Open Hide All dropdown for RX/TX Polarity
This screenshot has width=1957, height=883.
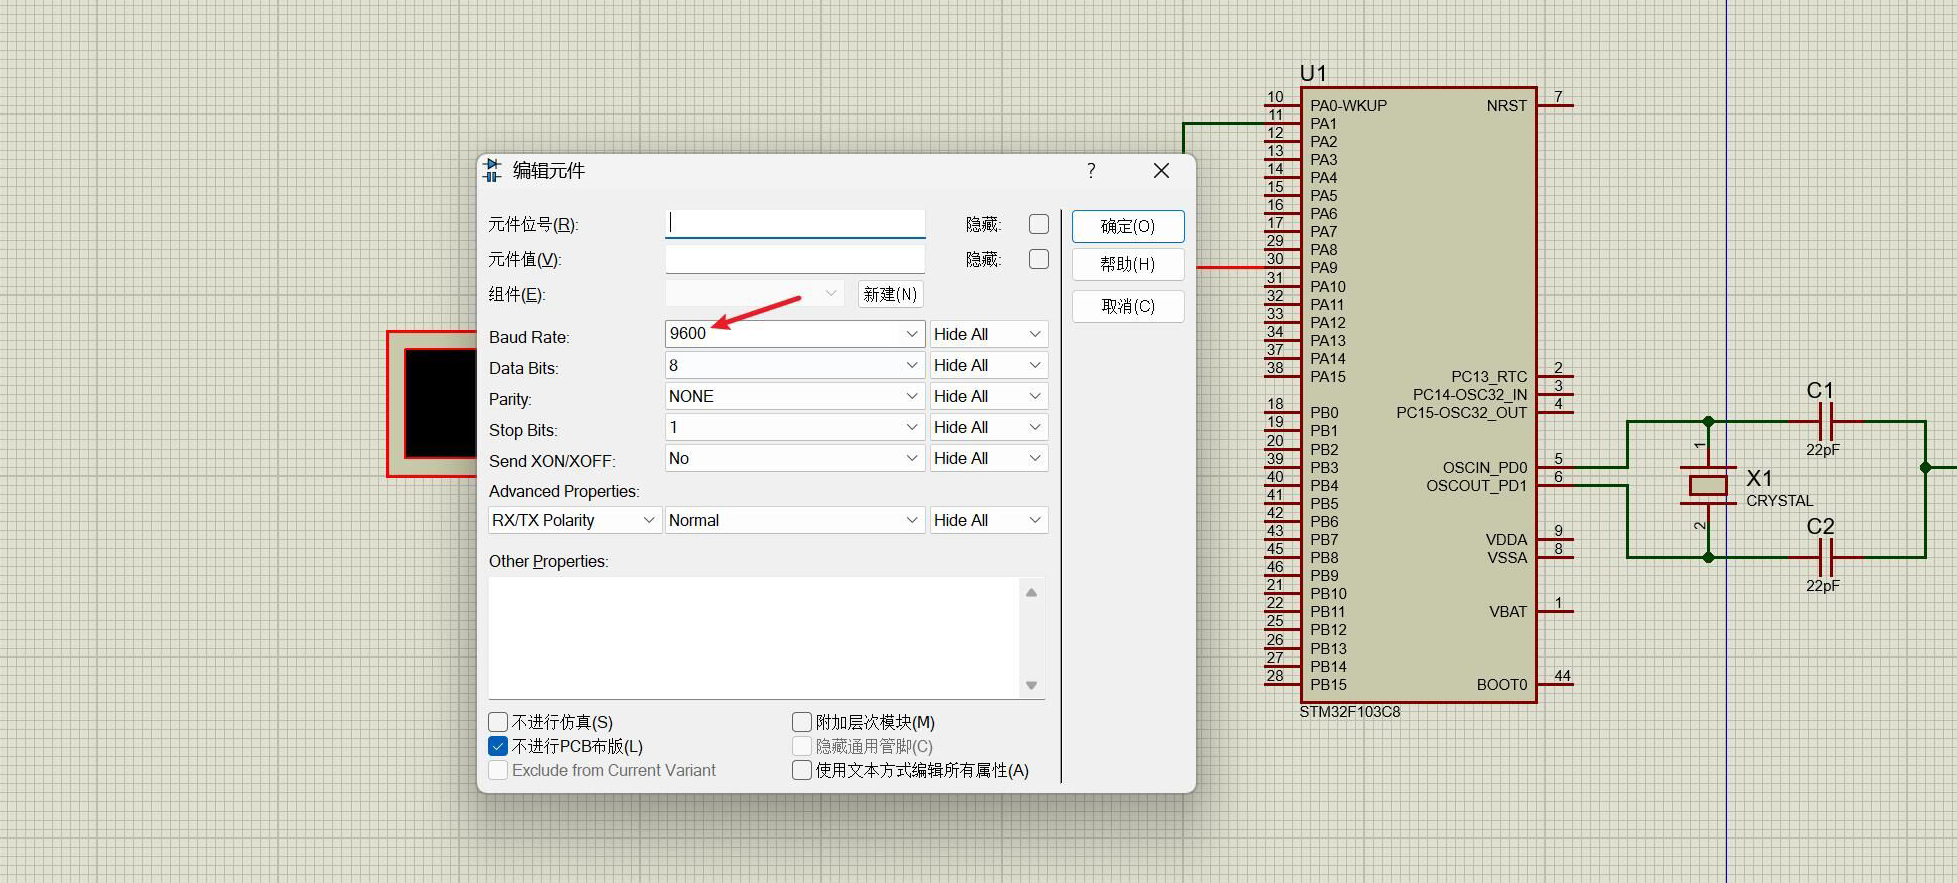(989, 520)
